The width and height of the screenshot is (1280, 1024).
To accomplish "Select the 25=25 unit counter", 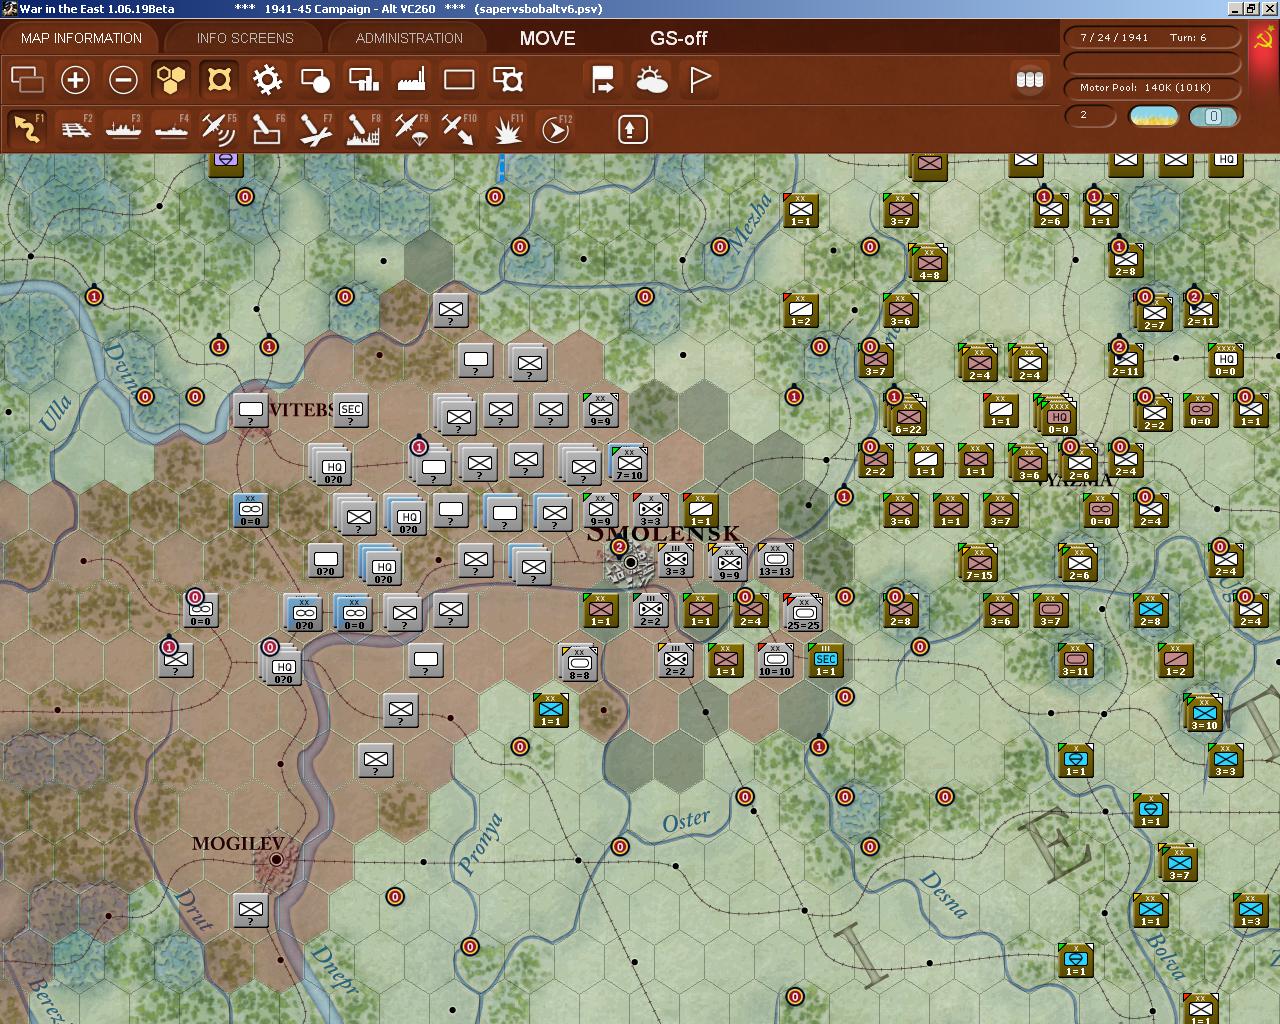I will click(x=802, y=611).
